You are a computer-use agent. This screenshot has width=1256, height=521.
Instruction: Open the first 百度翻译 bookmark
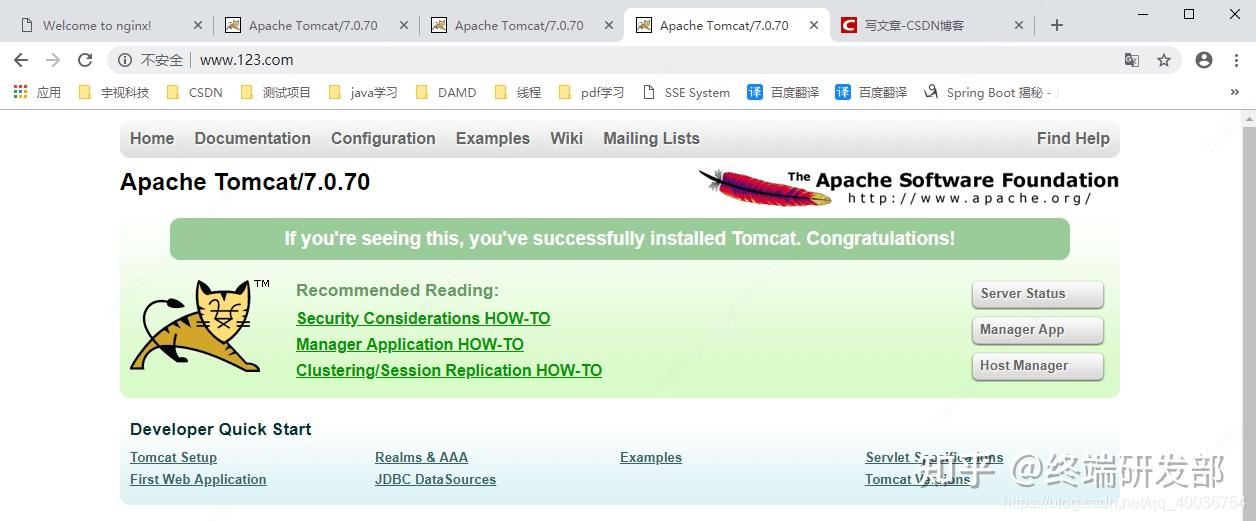click(x=783, y=92)
